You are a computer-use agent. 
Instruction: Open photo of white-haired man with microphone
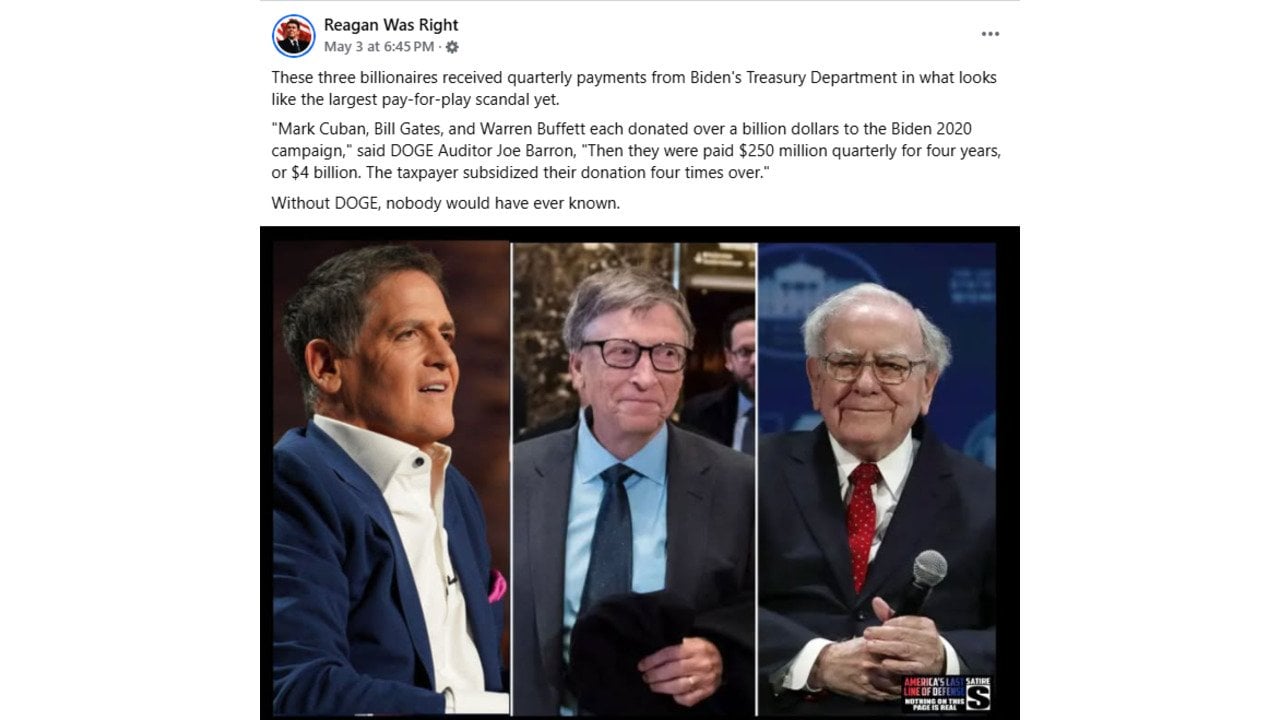(877, 477)
